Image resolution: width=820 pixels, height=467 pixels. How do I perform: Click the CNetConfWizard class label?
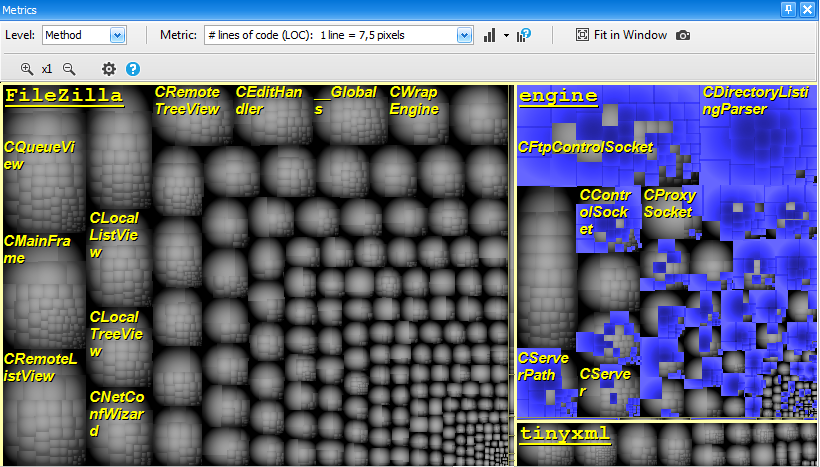click(x=117, y=414)
